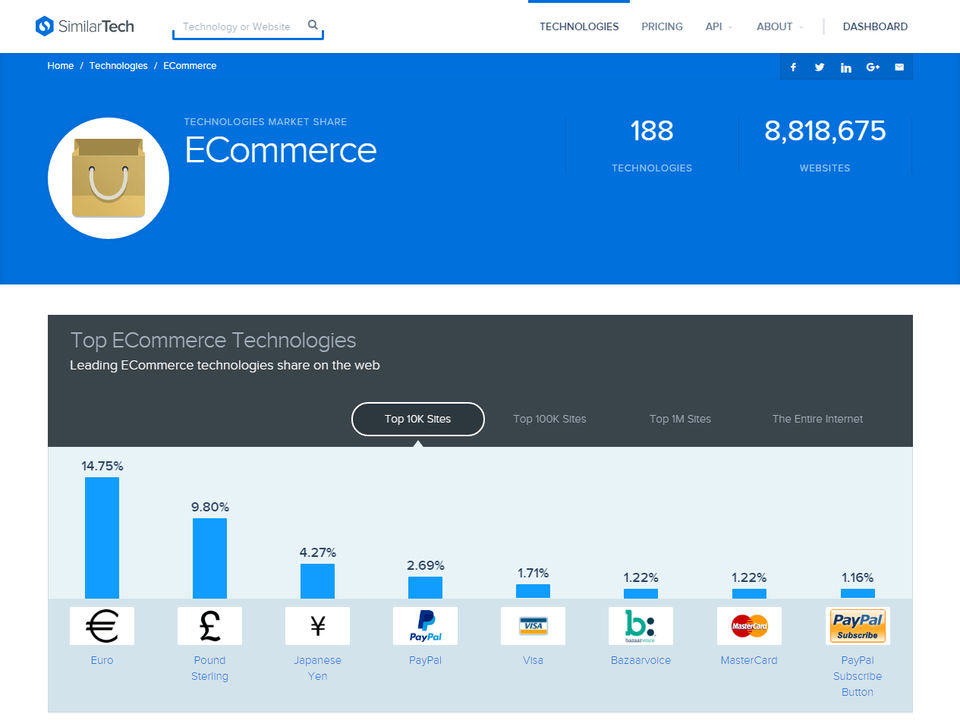Click the PayPal 2.69% bar

click(425, 588)
